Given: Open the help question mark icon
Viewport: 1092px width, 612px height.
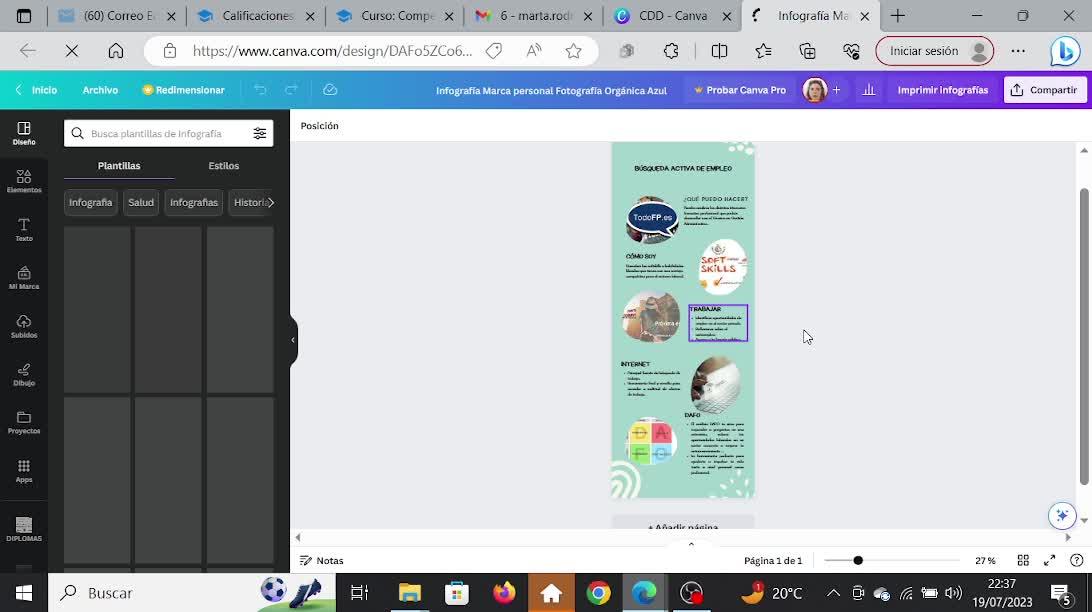Looking at the screenshot, I should (x=1077, y=560).
